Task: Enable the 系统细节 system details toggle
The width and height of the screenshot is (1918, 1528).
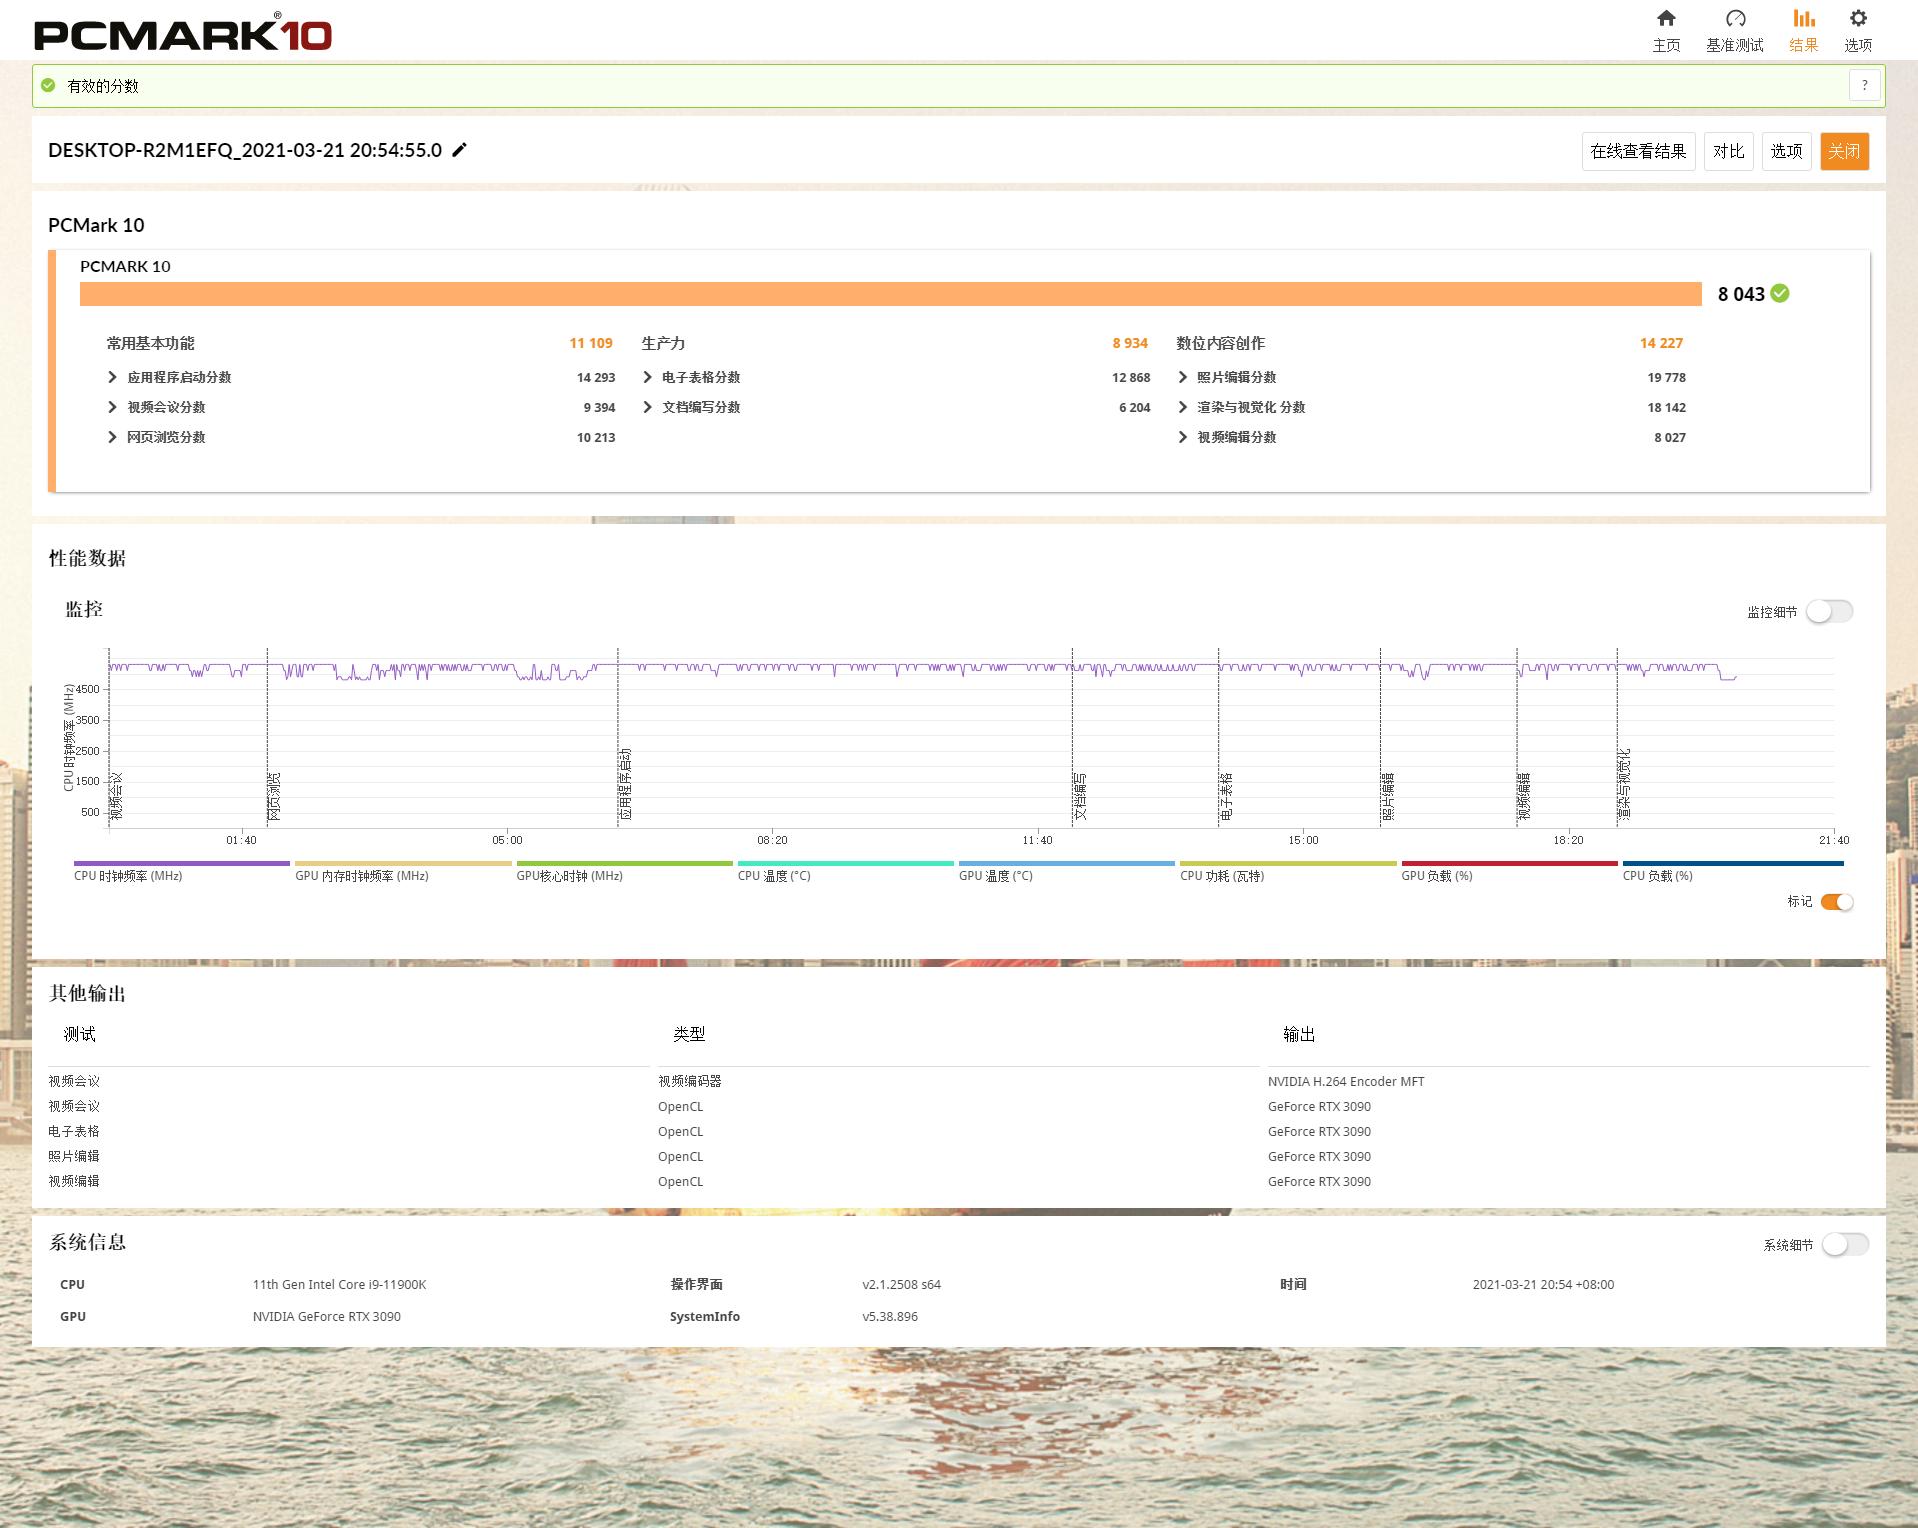Action: coord(1845,1244)
